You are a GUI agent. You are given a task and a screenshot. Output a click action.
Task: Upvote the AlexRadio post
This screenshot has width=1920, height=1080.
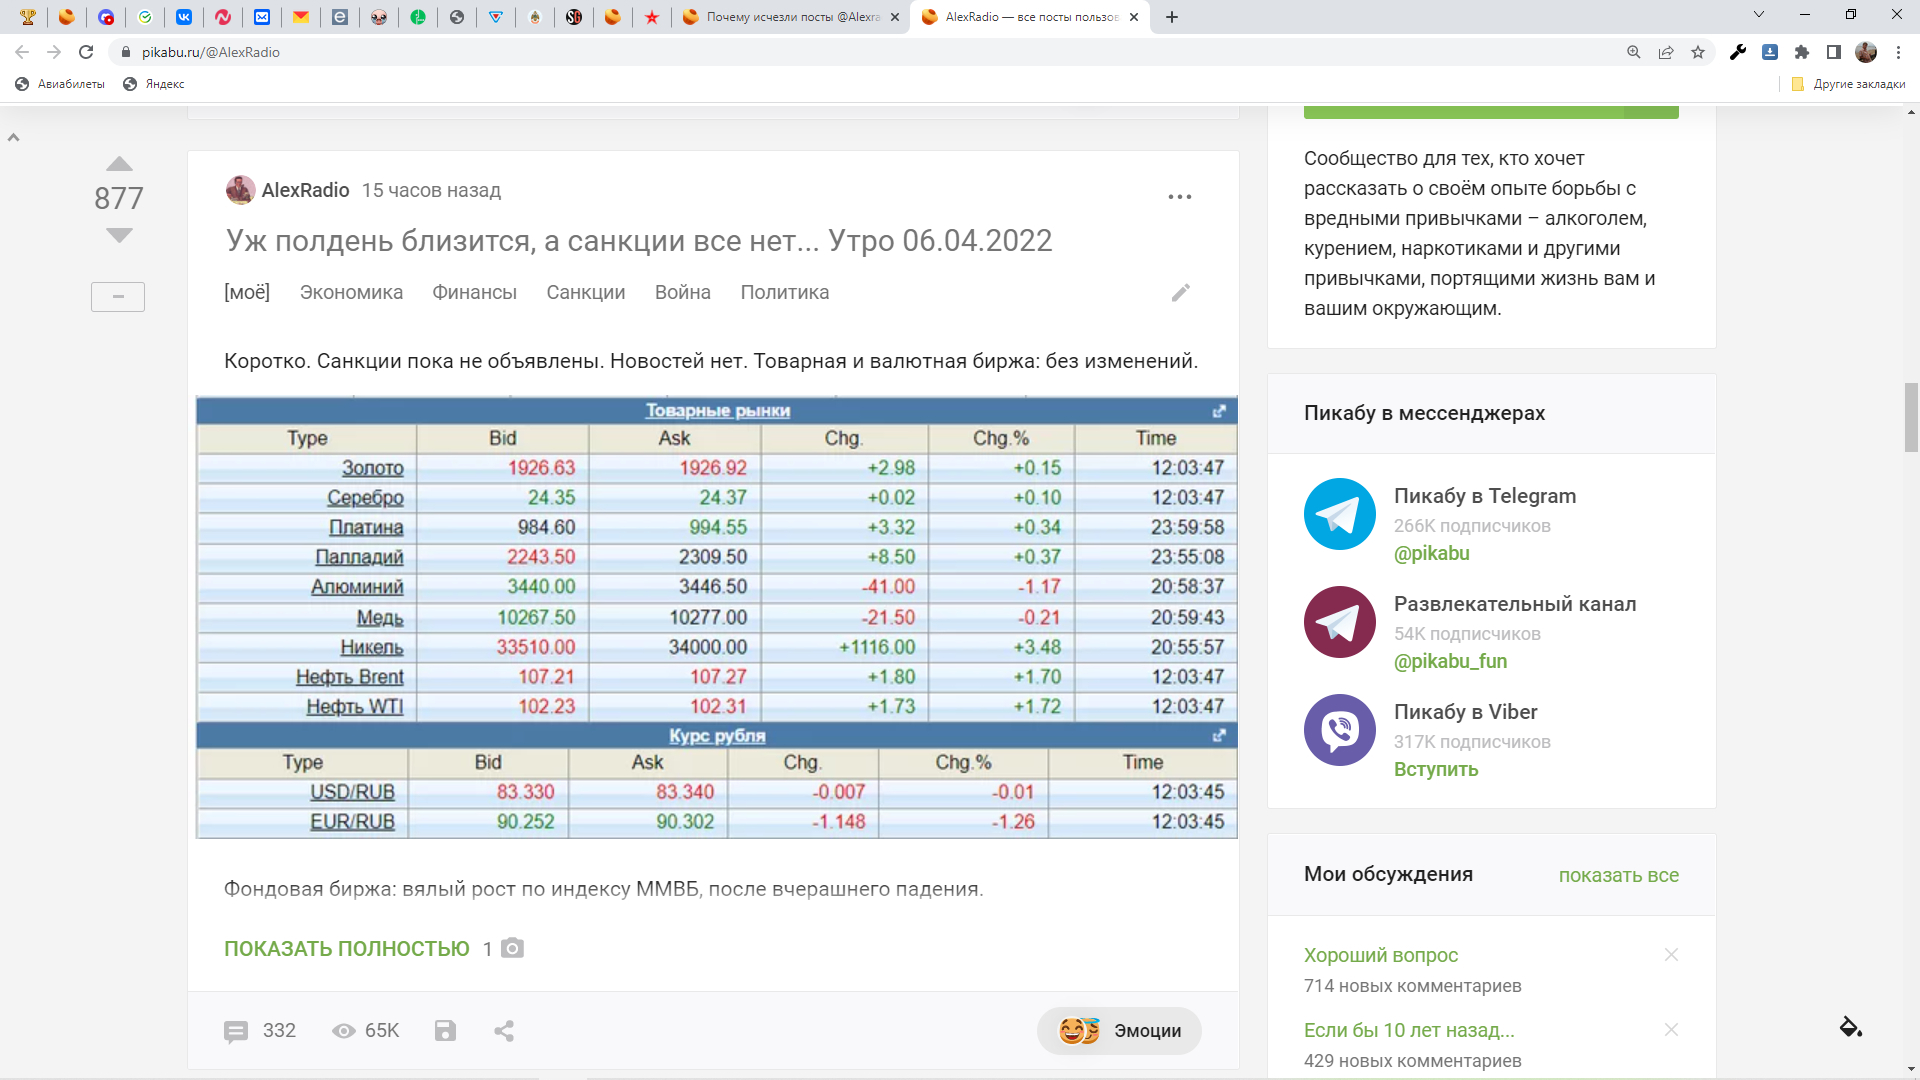pyautogui.click(x=119, y=164)
